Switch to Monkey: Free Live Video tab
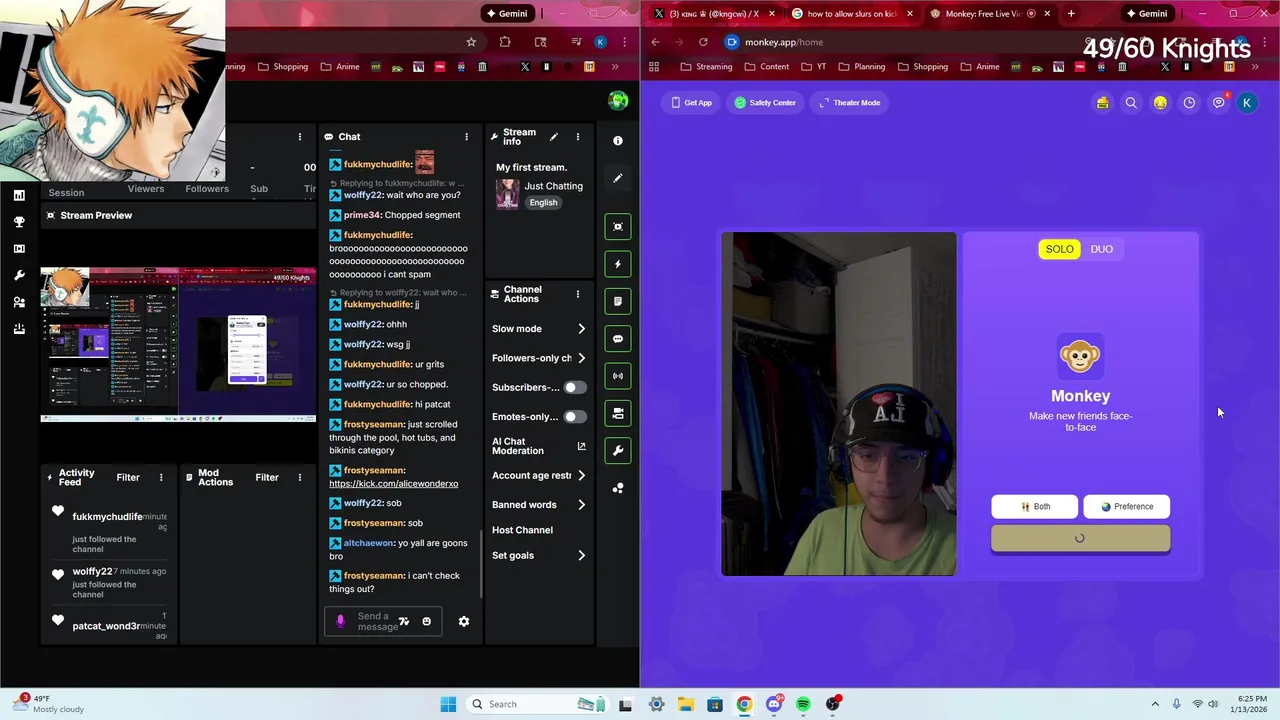The image size is (1280, 720). (x=990, y=14)
